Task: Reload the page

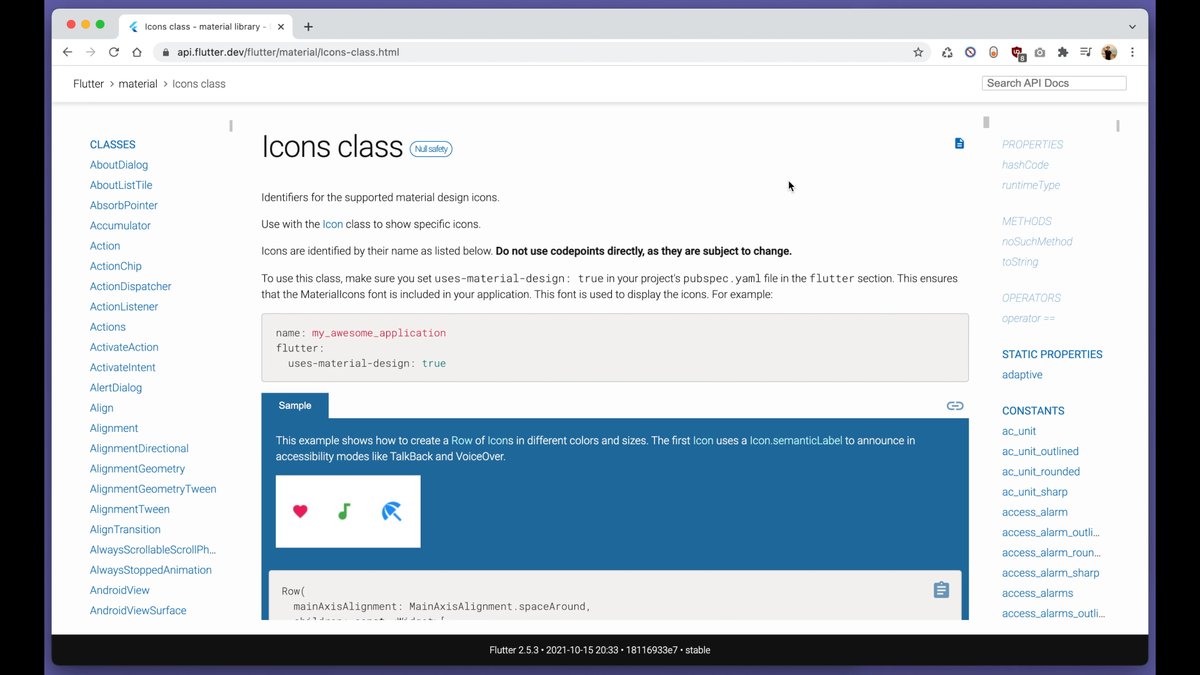Action: click(x=114, y=52)
